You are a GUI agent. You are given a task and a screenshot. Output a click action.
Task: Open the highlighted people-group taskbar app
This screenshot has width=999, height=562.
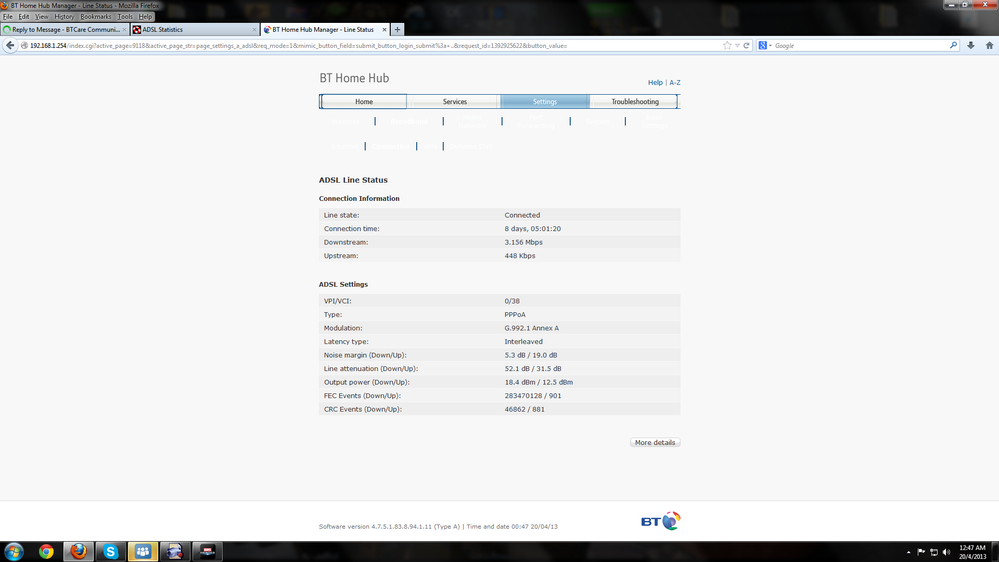pos(143,552)
